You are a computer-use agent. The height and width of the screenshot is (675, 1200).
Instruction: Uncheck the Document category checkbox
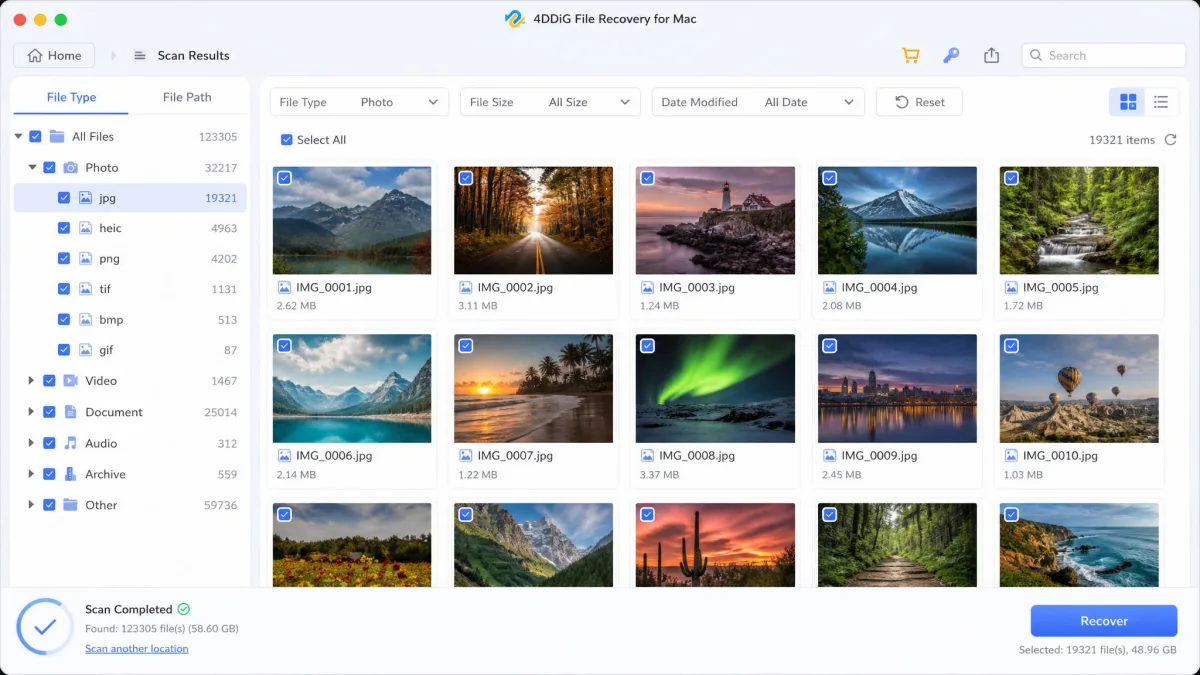coord(49,412)
